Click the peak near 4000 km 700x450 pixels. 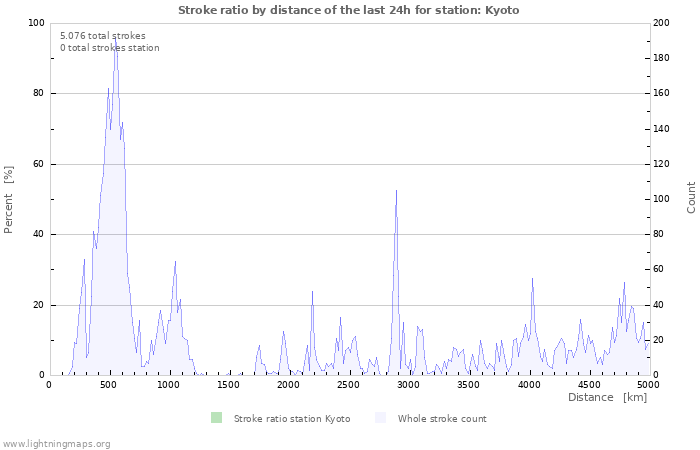[532, 282]
